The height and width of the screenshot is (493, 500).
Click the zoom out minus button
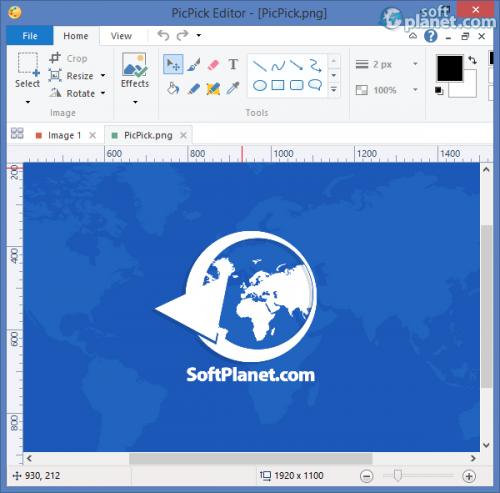(366, 476)
